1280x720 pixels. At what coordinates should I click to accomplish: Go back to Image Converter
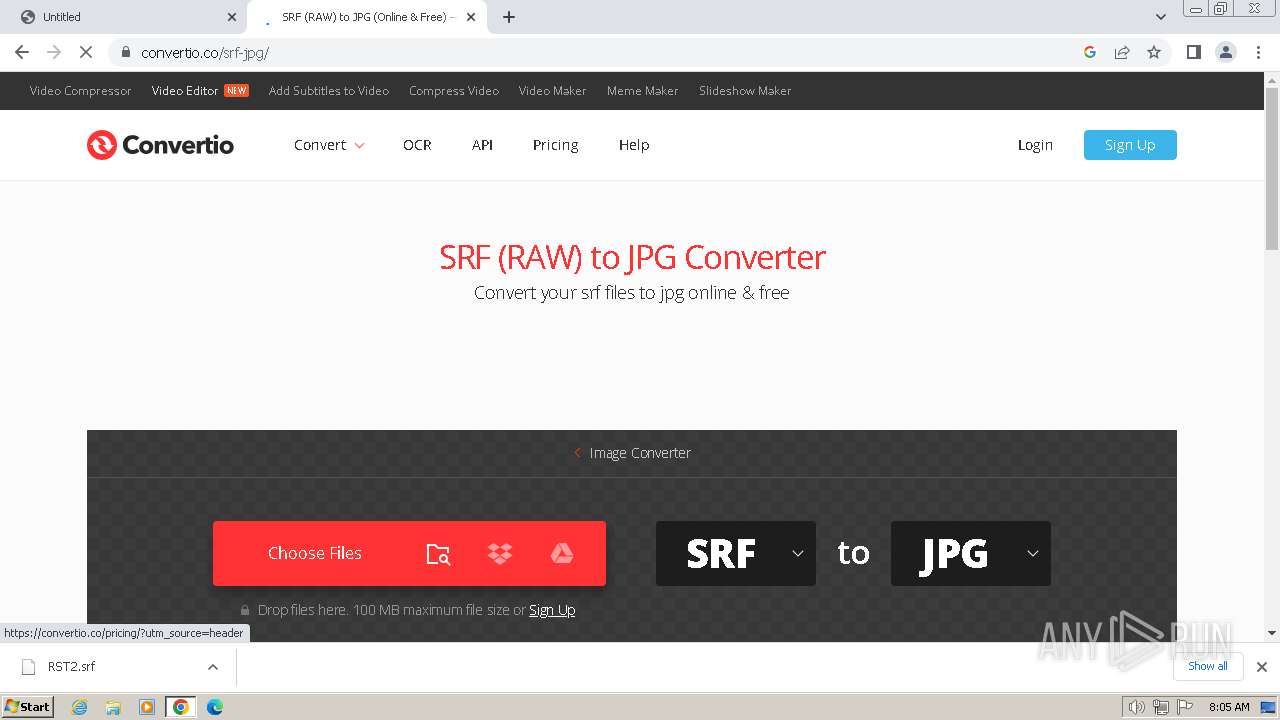click(x=632, y=453)
